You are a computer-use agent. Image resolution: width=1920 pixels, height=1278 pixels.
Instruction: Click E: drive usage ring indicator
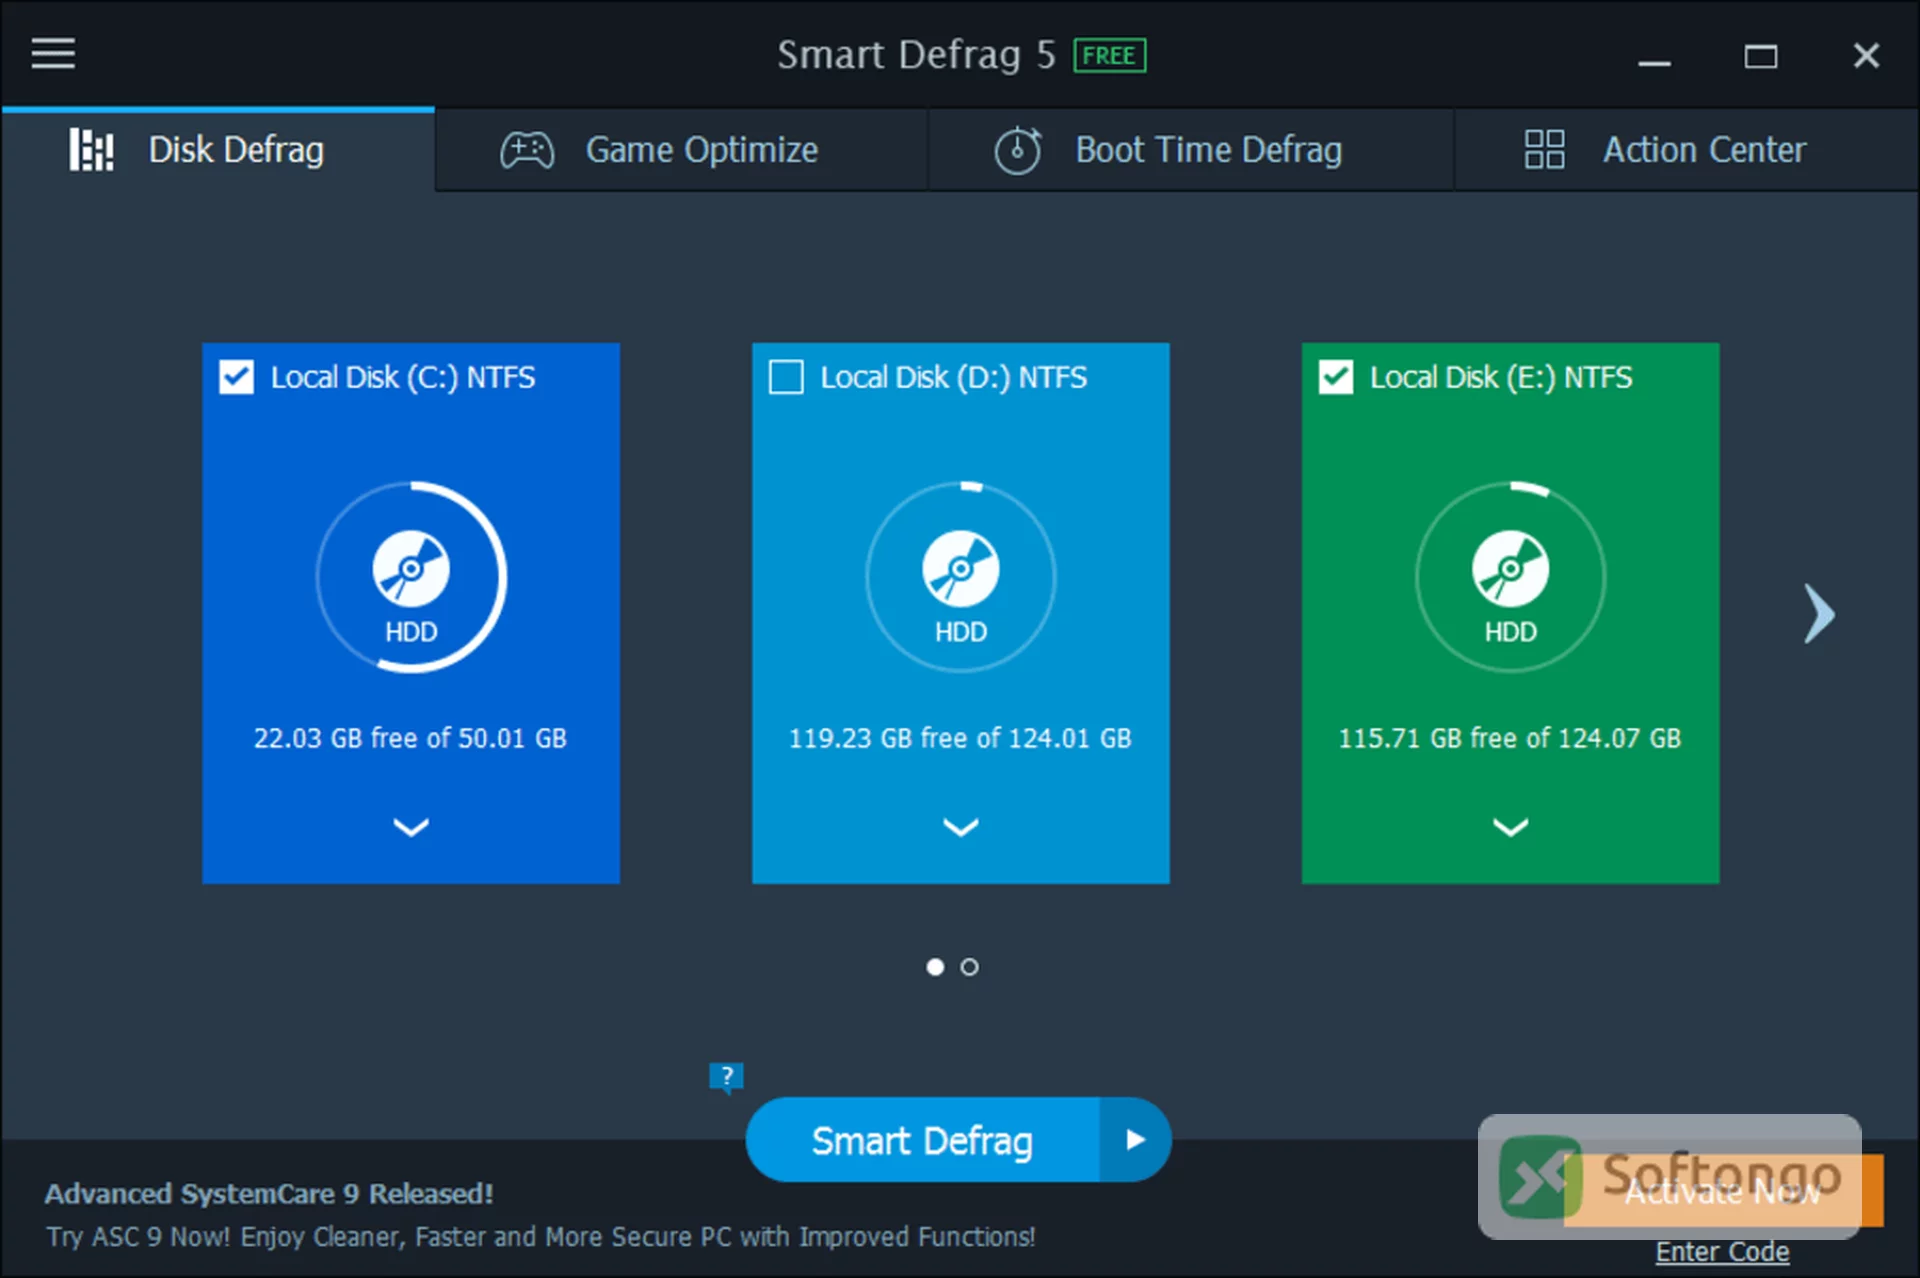point(1510,577)
